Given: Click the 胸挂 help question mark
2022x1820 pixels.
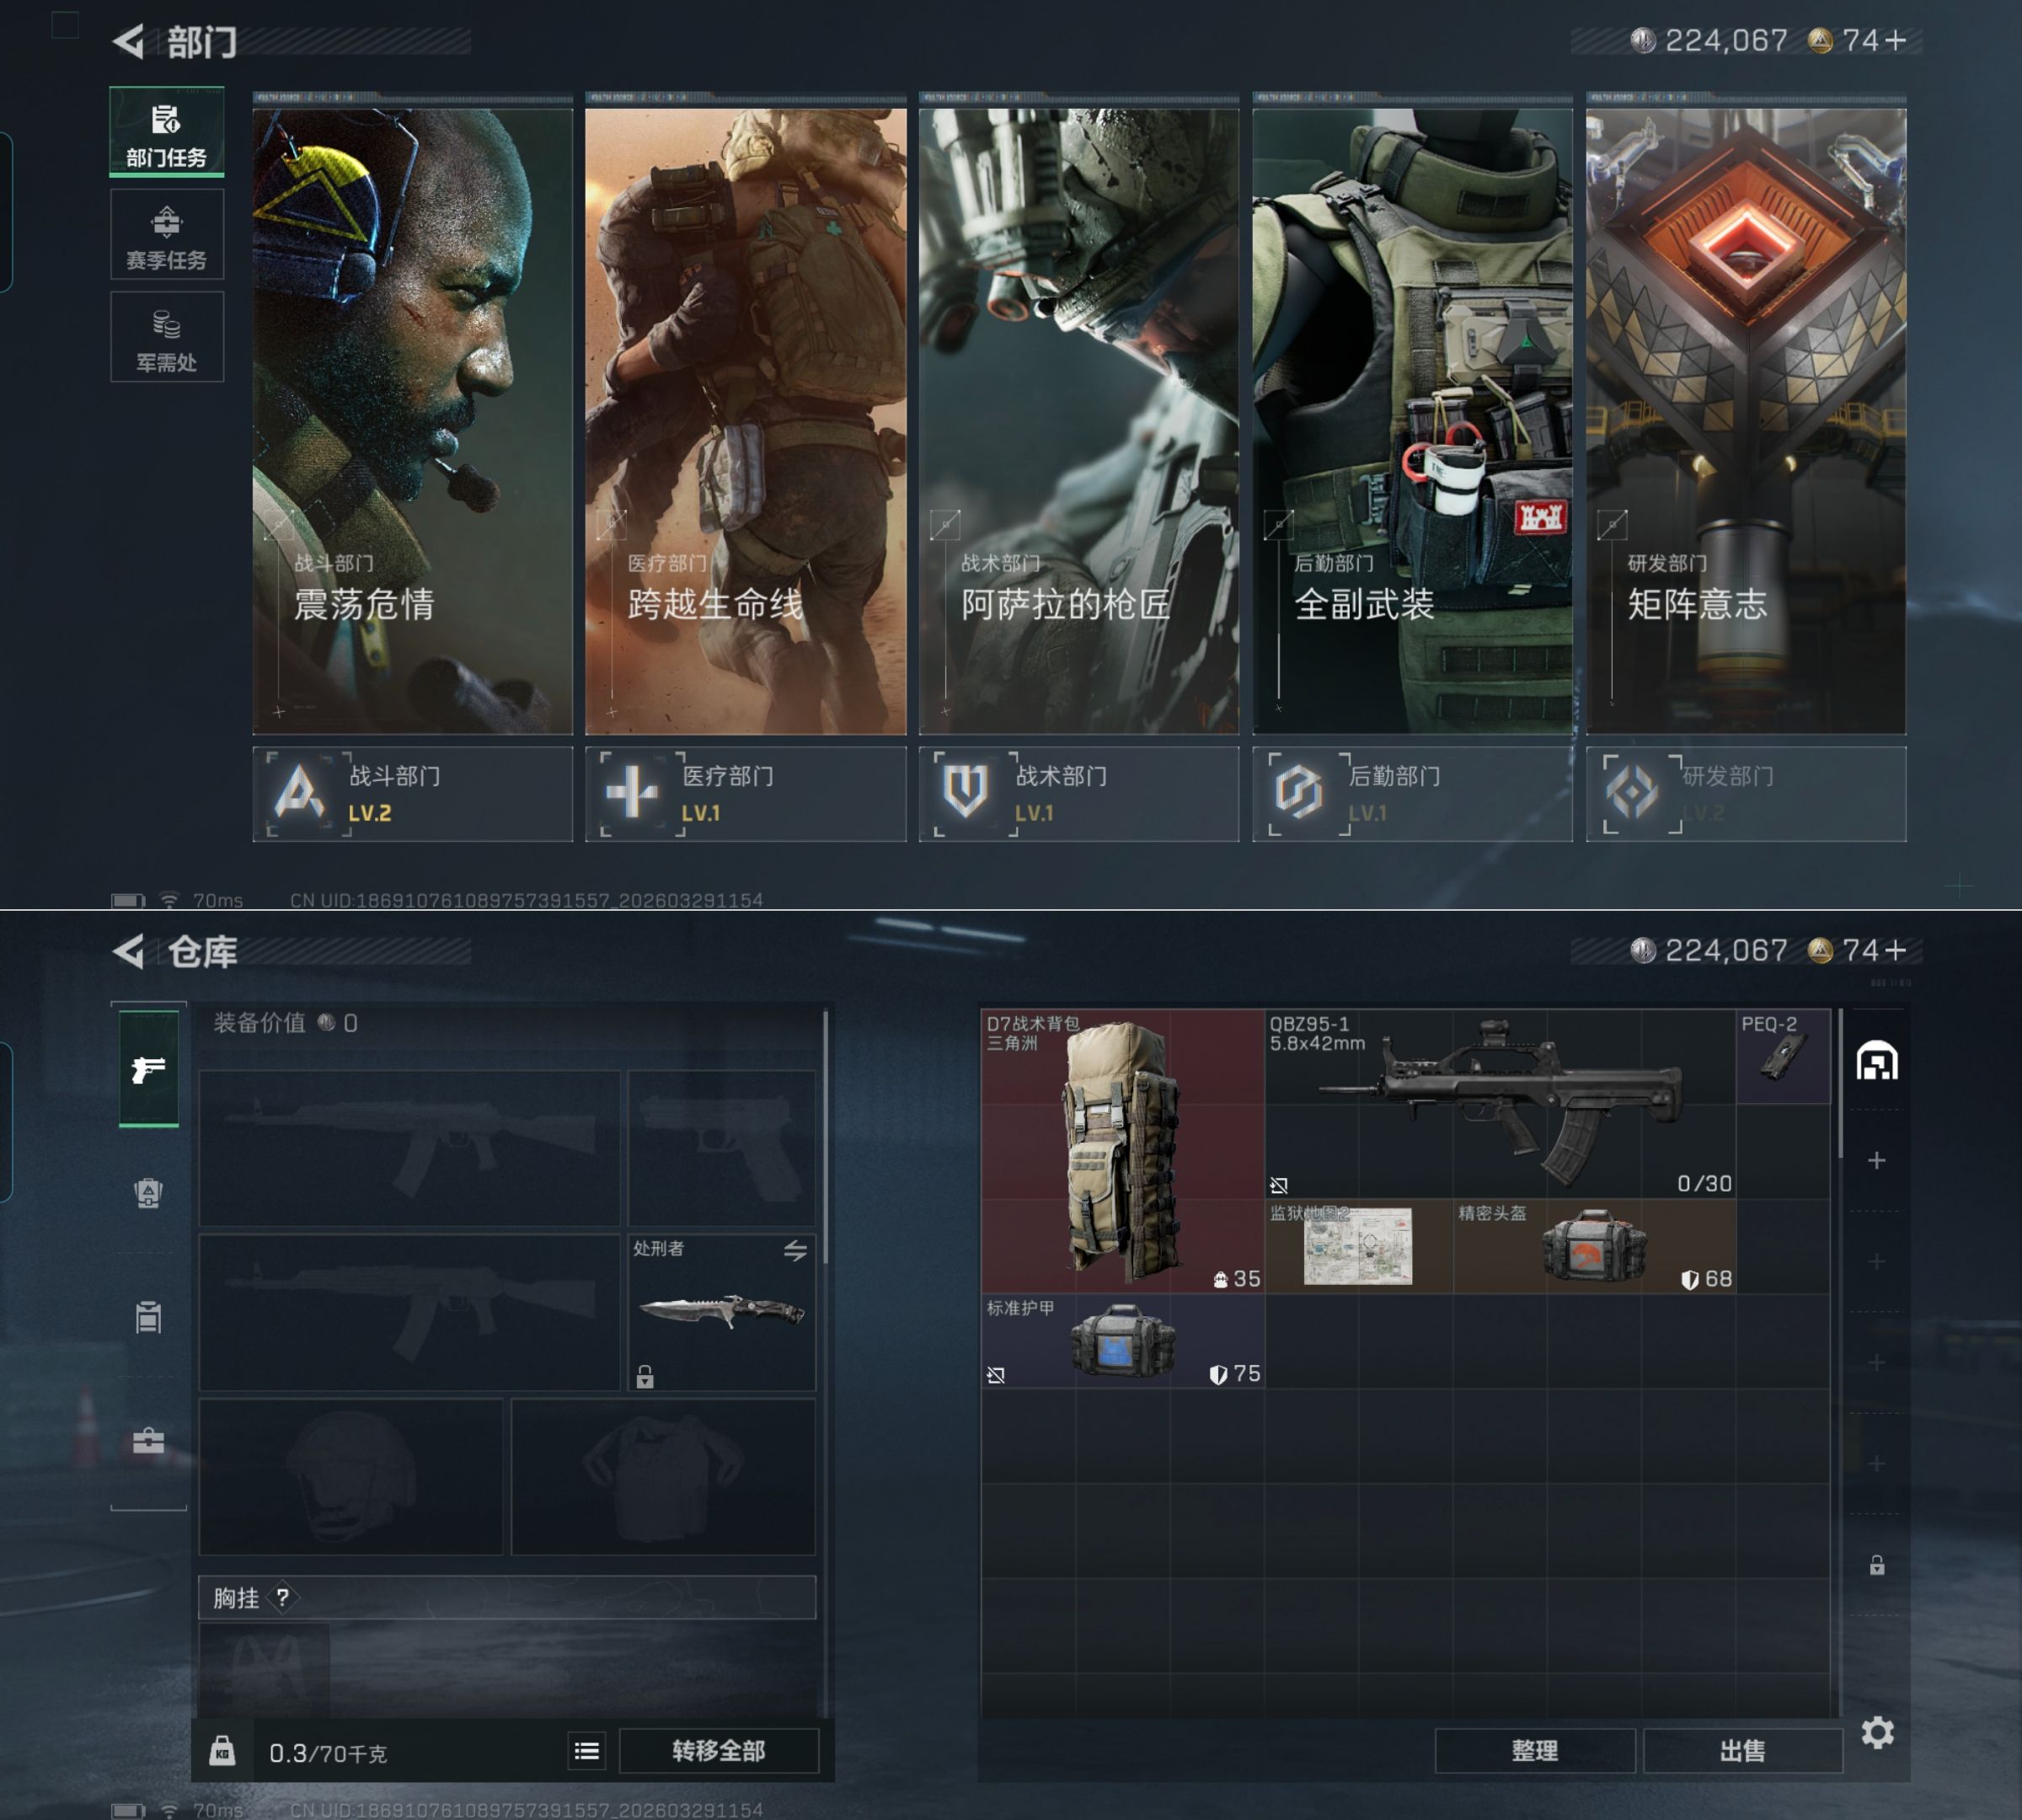Looking at the screenshot, I should point(283,1597).
